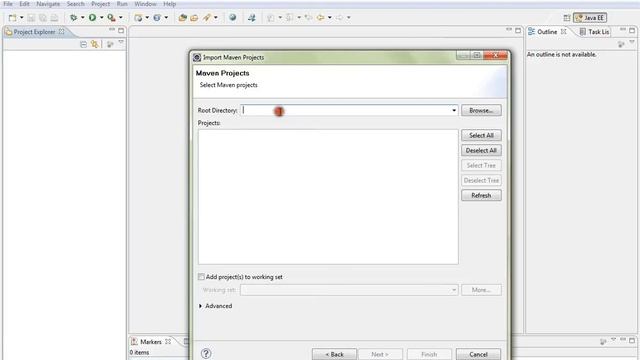Switch to the Task List tab
Screen dimensions: 640x360
click(x=594, y=31)
